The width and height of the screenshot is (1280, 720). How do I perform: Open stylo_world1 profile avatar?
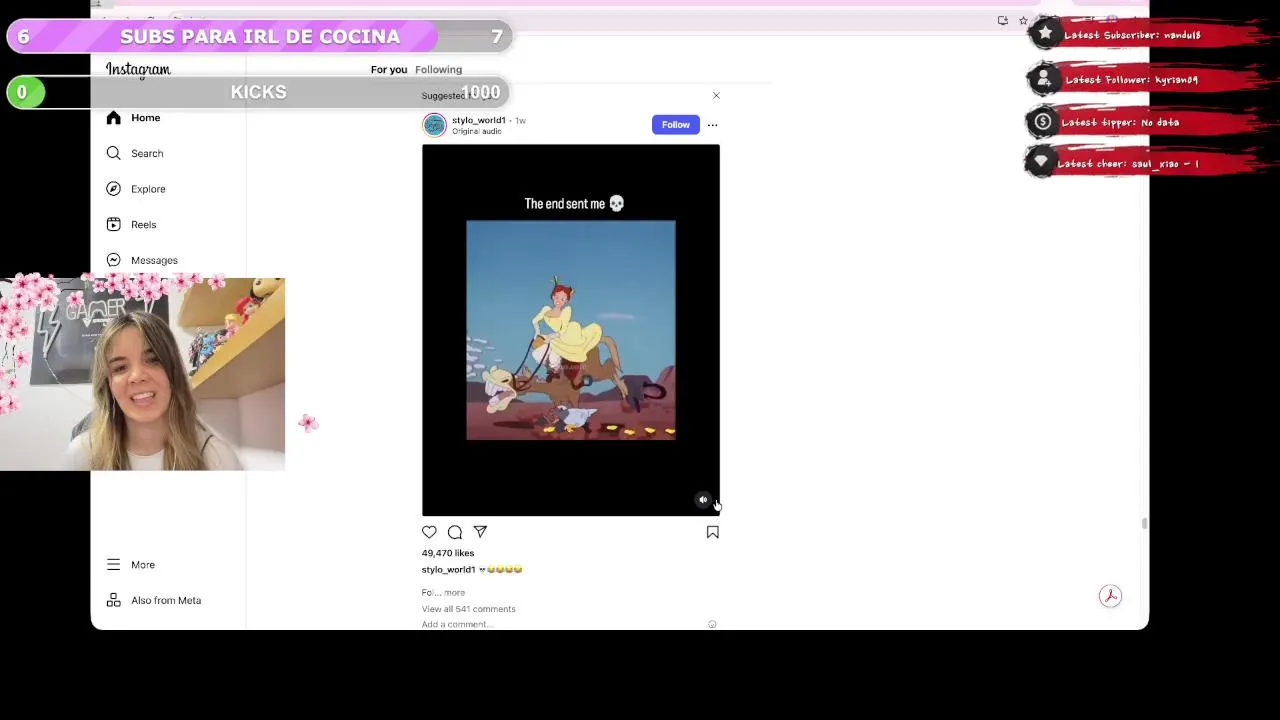tap(434, 125)
